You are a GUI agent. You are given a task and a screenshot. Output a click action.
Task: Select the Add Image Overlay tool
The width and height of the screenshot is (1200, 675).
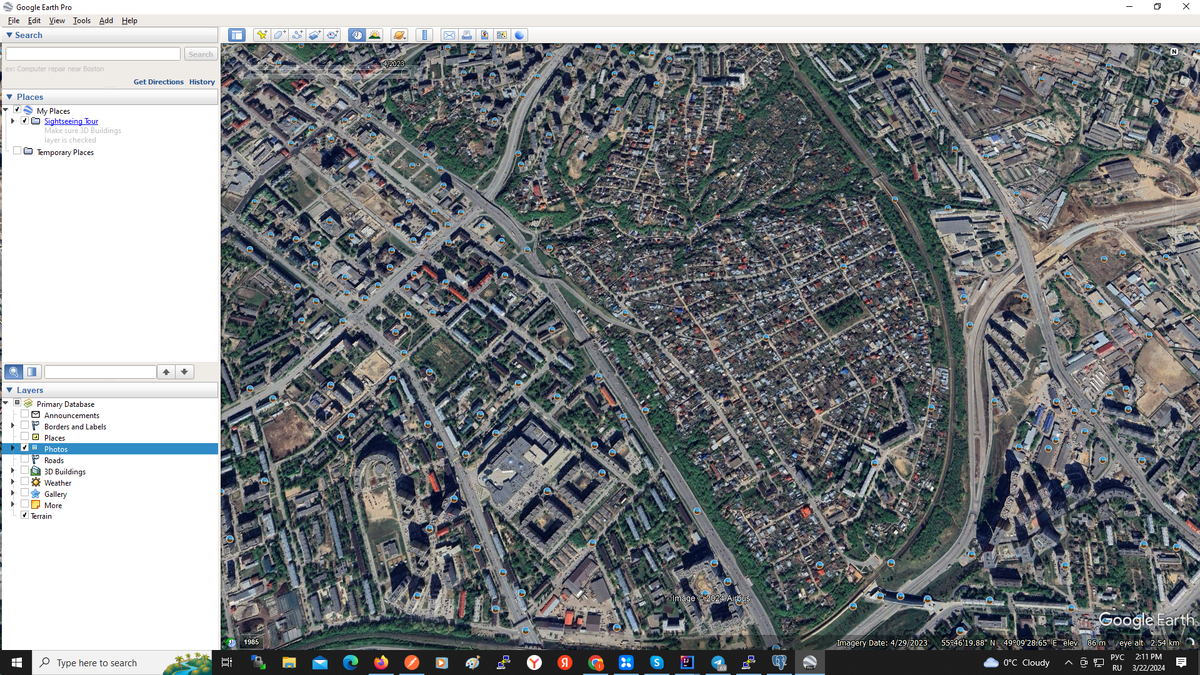tap(315, 35)
